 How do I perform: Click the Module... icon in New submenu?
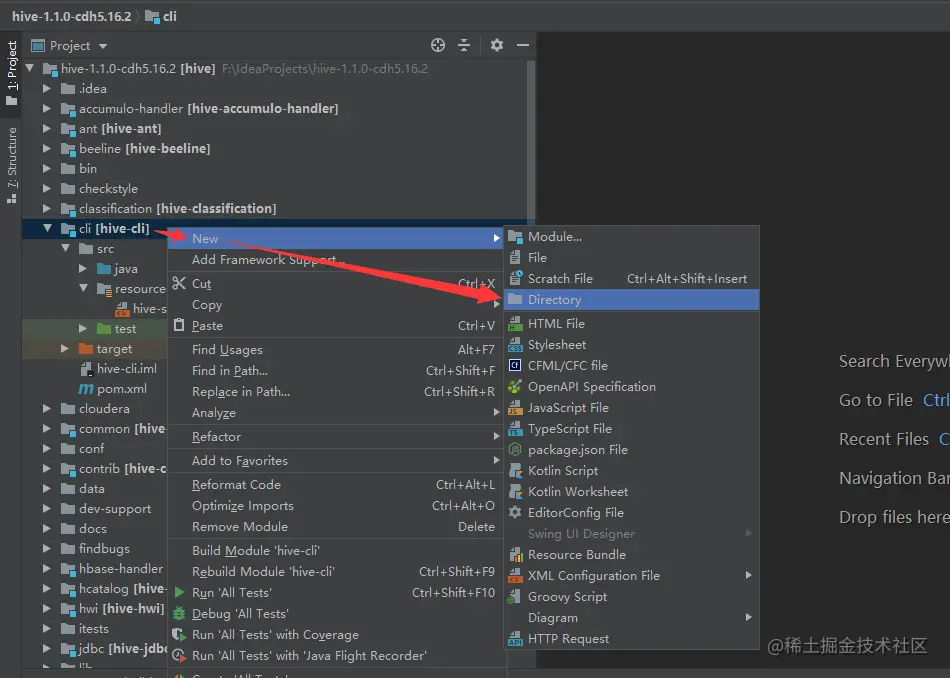point(515,237)
